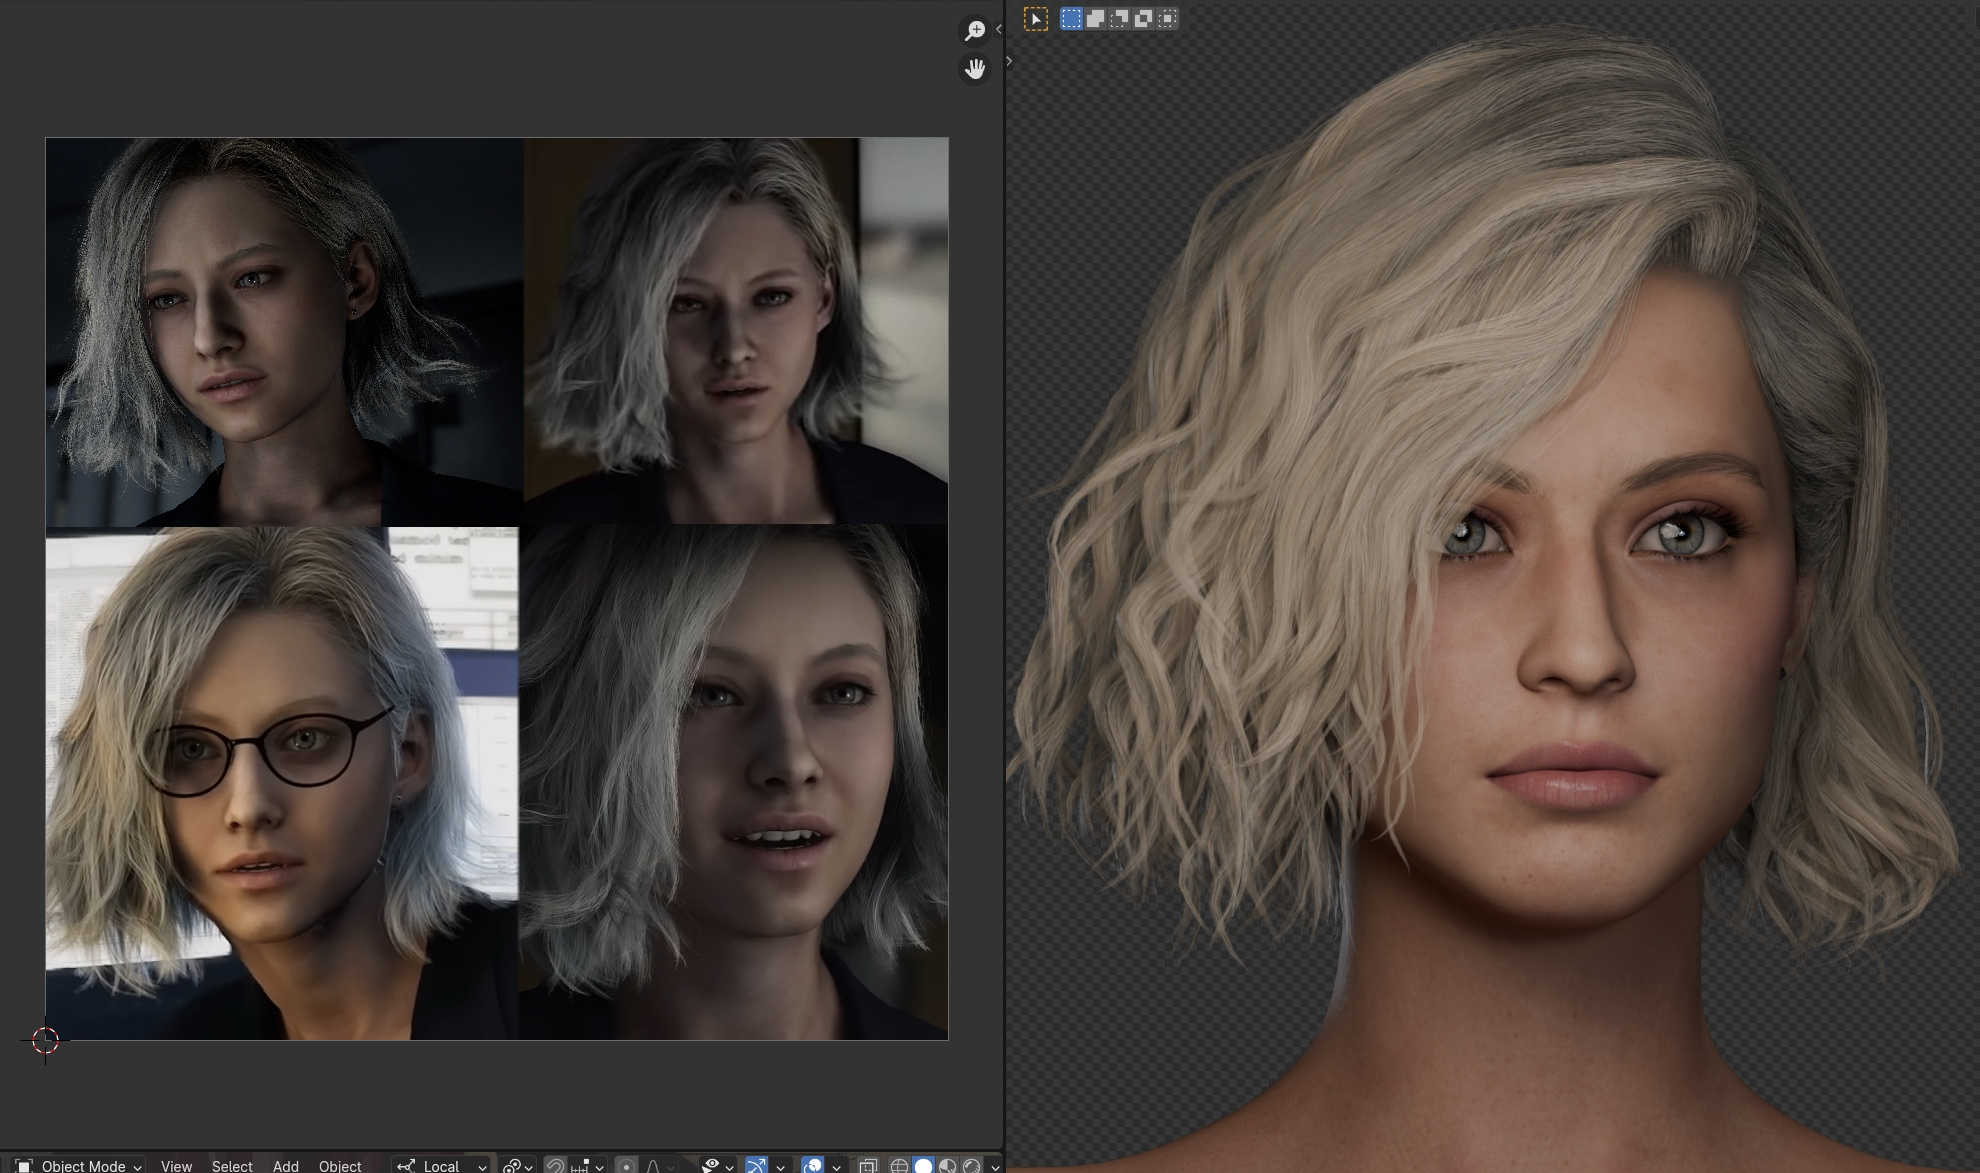Choose the Set new selection mode
Viewport: 1980px width, 1173px height.
pos(1071,18)
